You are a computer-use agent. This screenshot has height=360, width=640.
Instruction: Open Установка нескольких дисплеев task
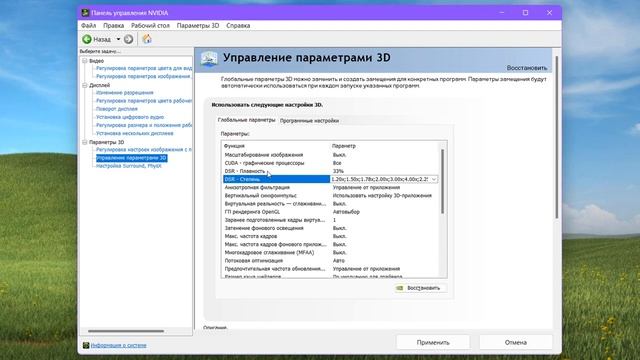point(135,133)
